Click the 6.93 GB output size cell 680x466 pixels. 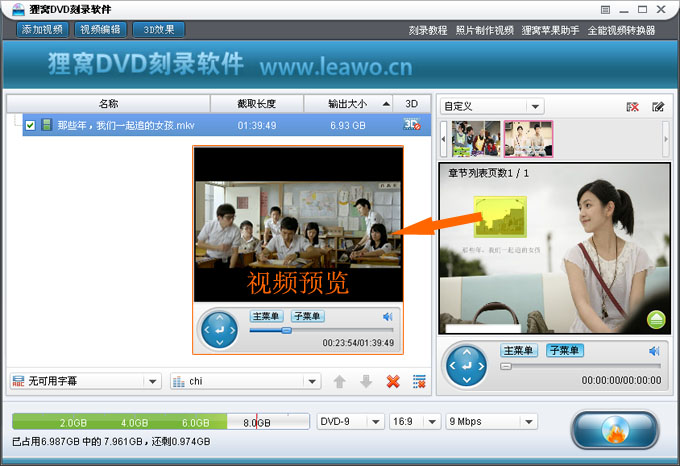(348, 126)
